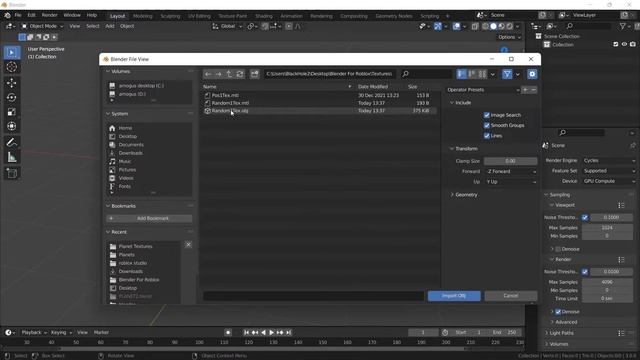Exclude Collection from view layer checkbox
The height and width of the screenshot is (360, 640).
point(616,44)
